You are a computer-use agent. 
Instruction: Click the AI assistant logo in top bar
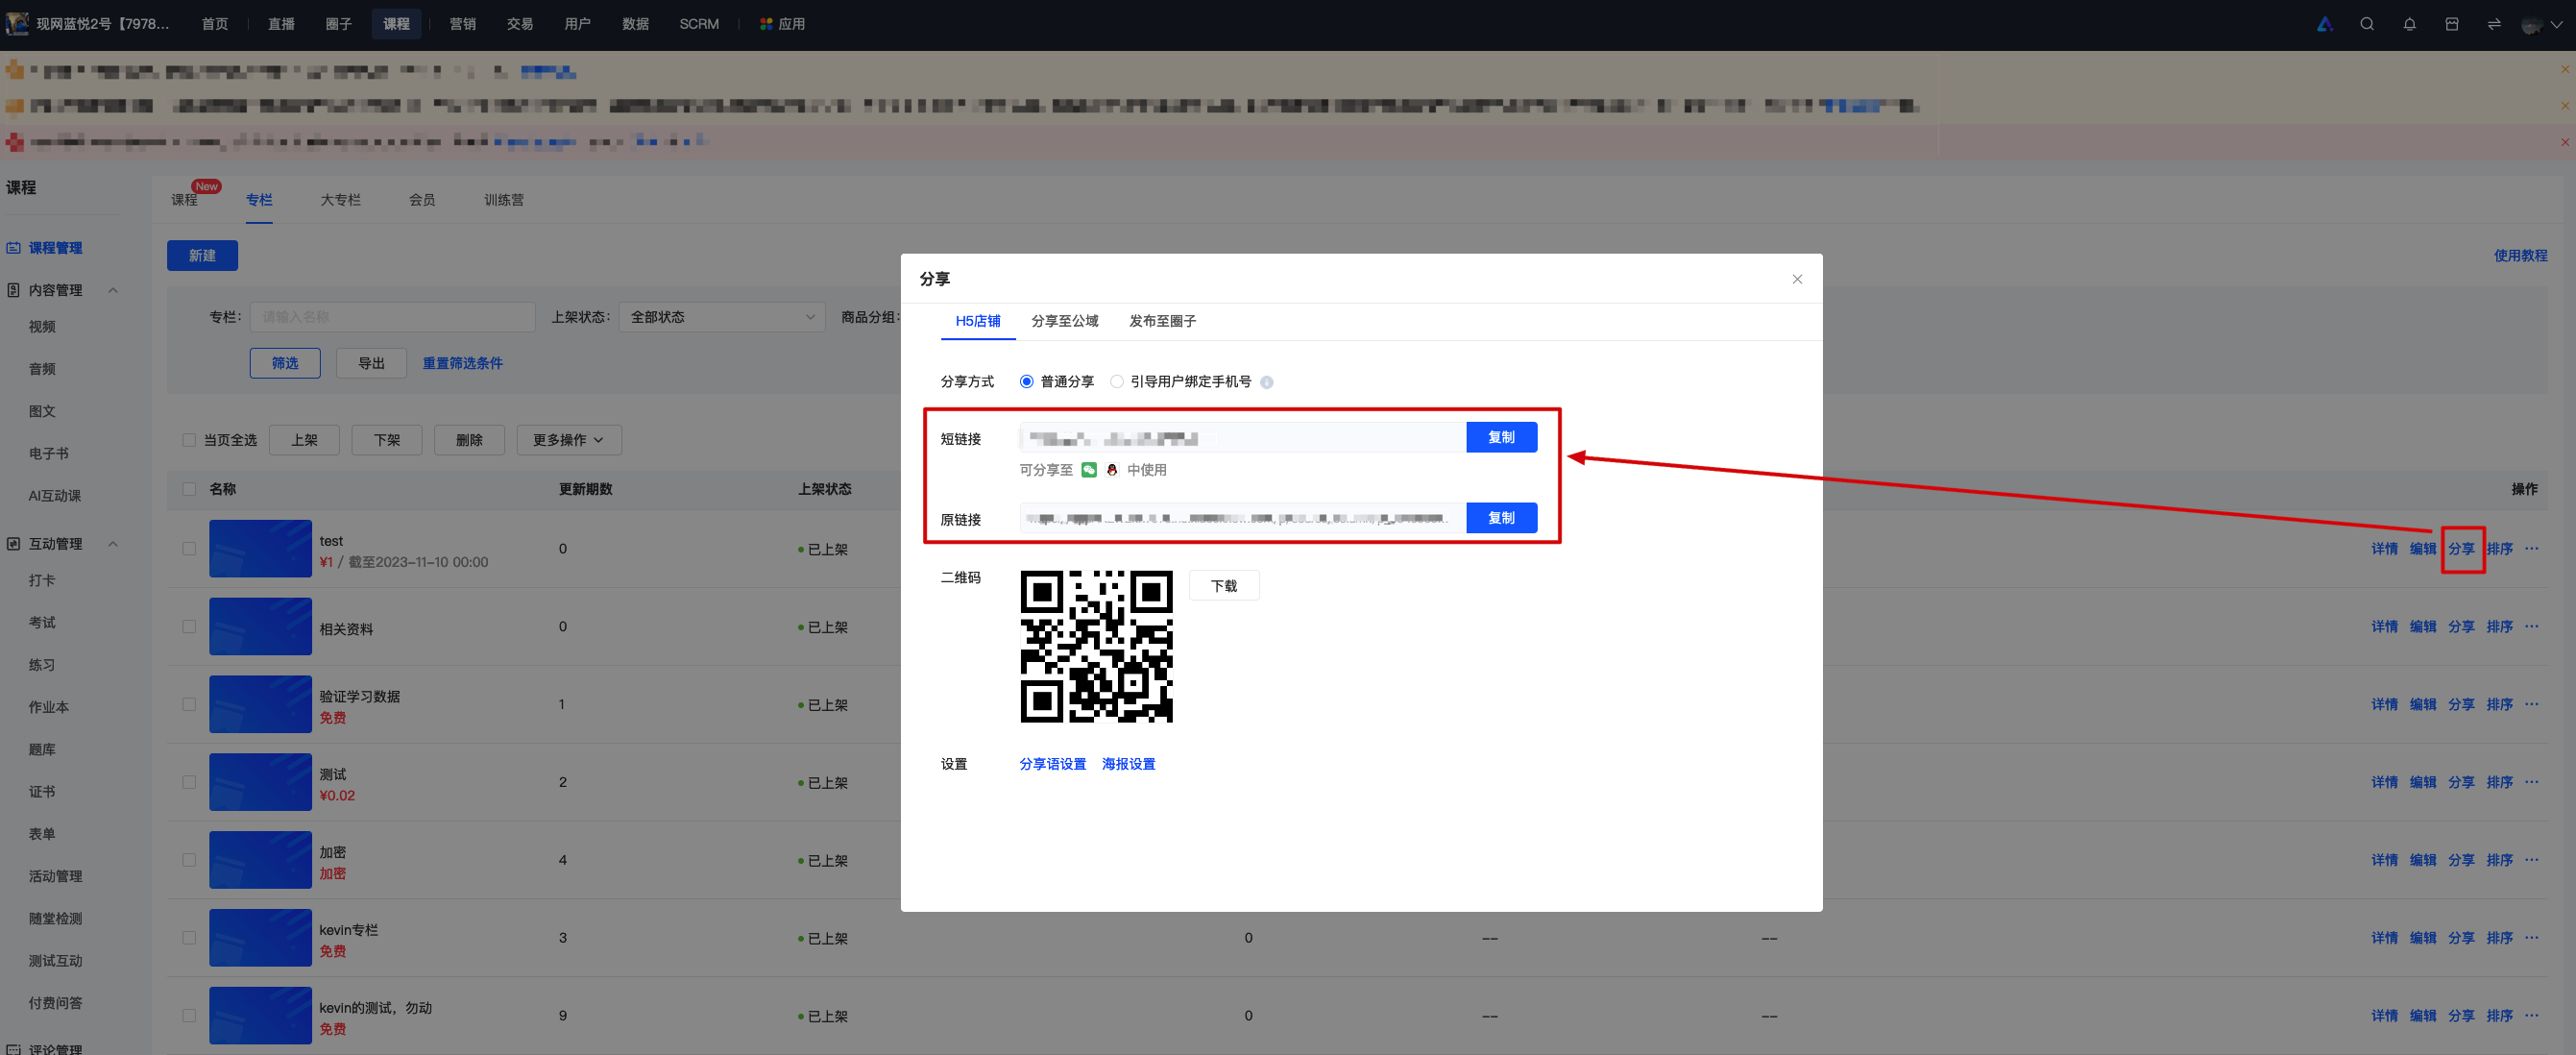coord(2325,24)
